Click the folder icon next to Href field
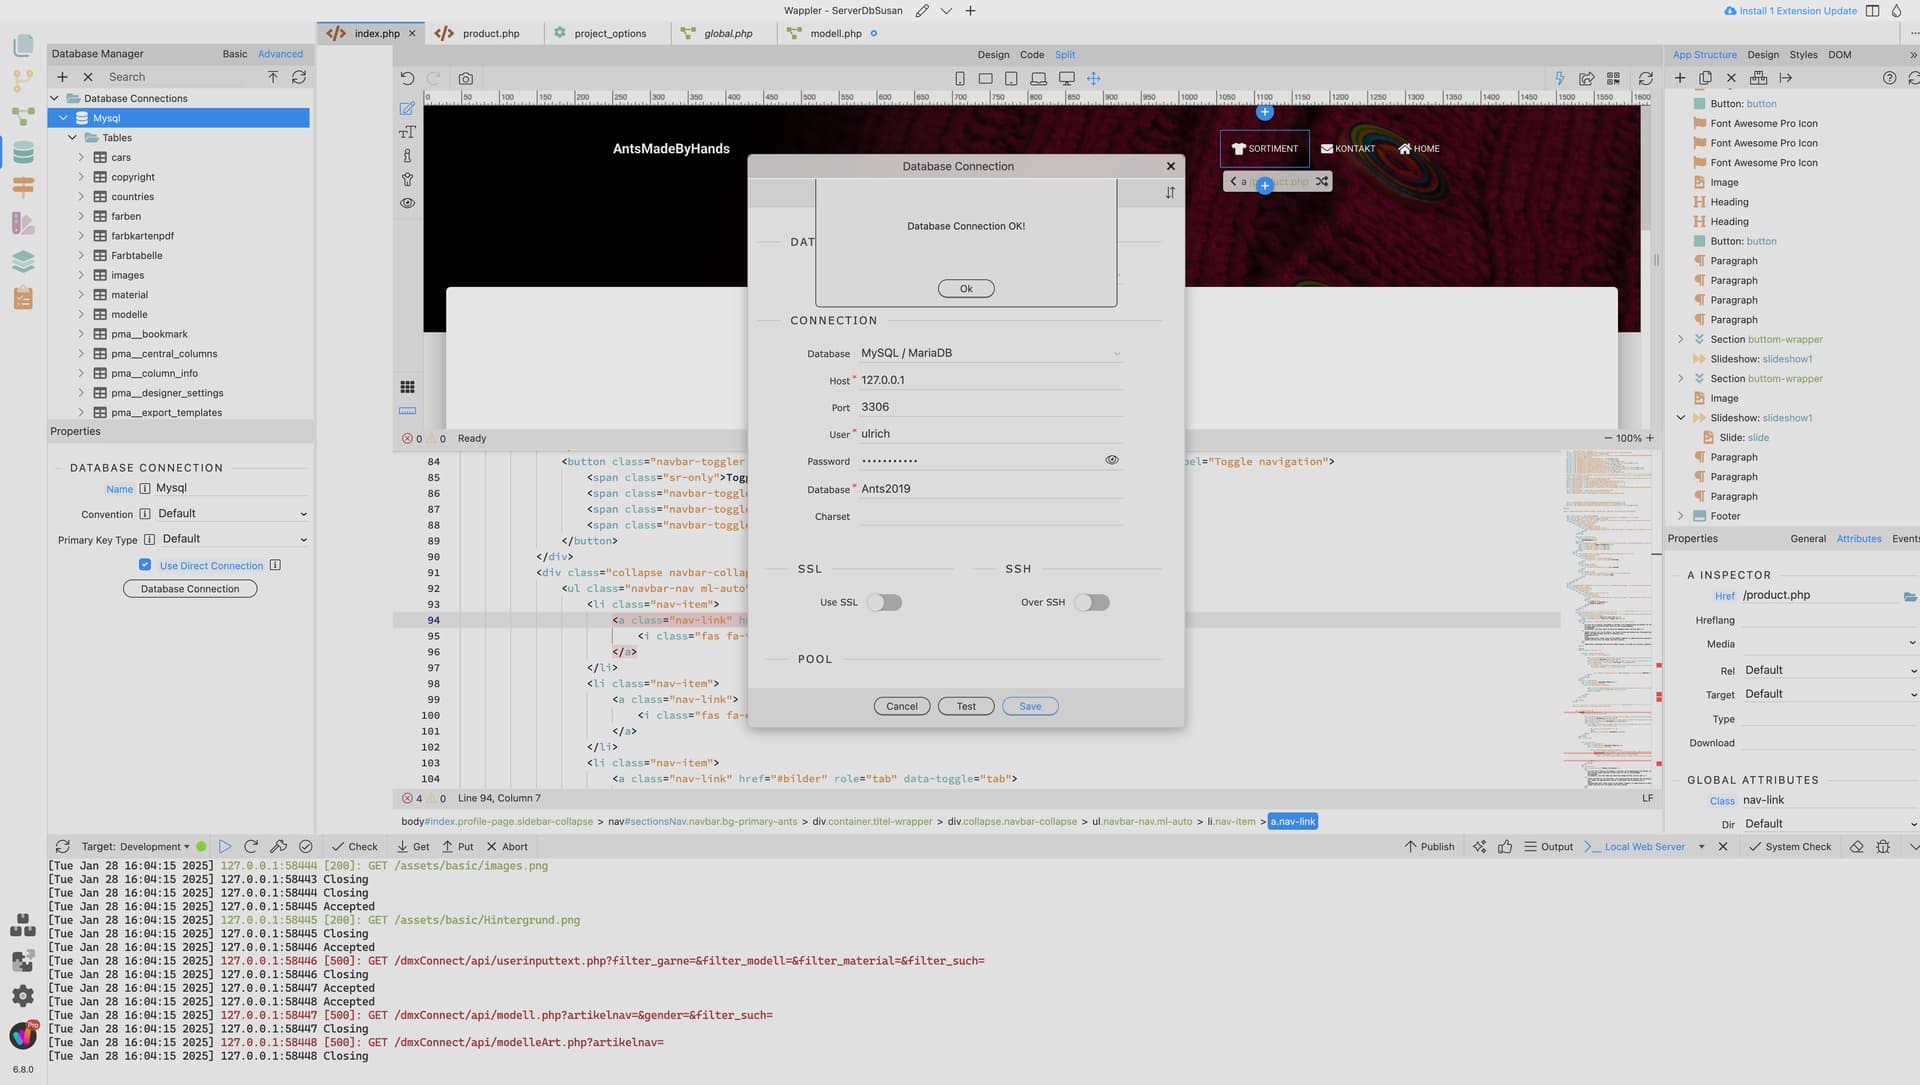 click(1910, 596)
